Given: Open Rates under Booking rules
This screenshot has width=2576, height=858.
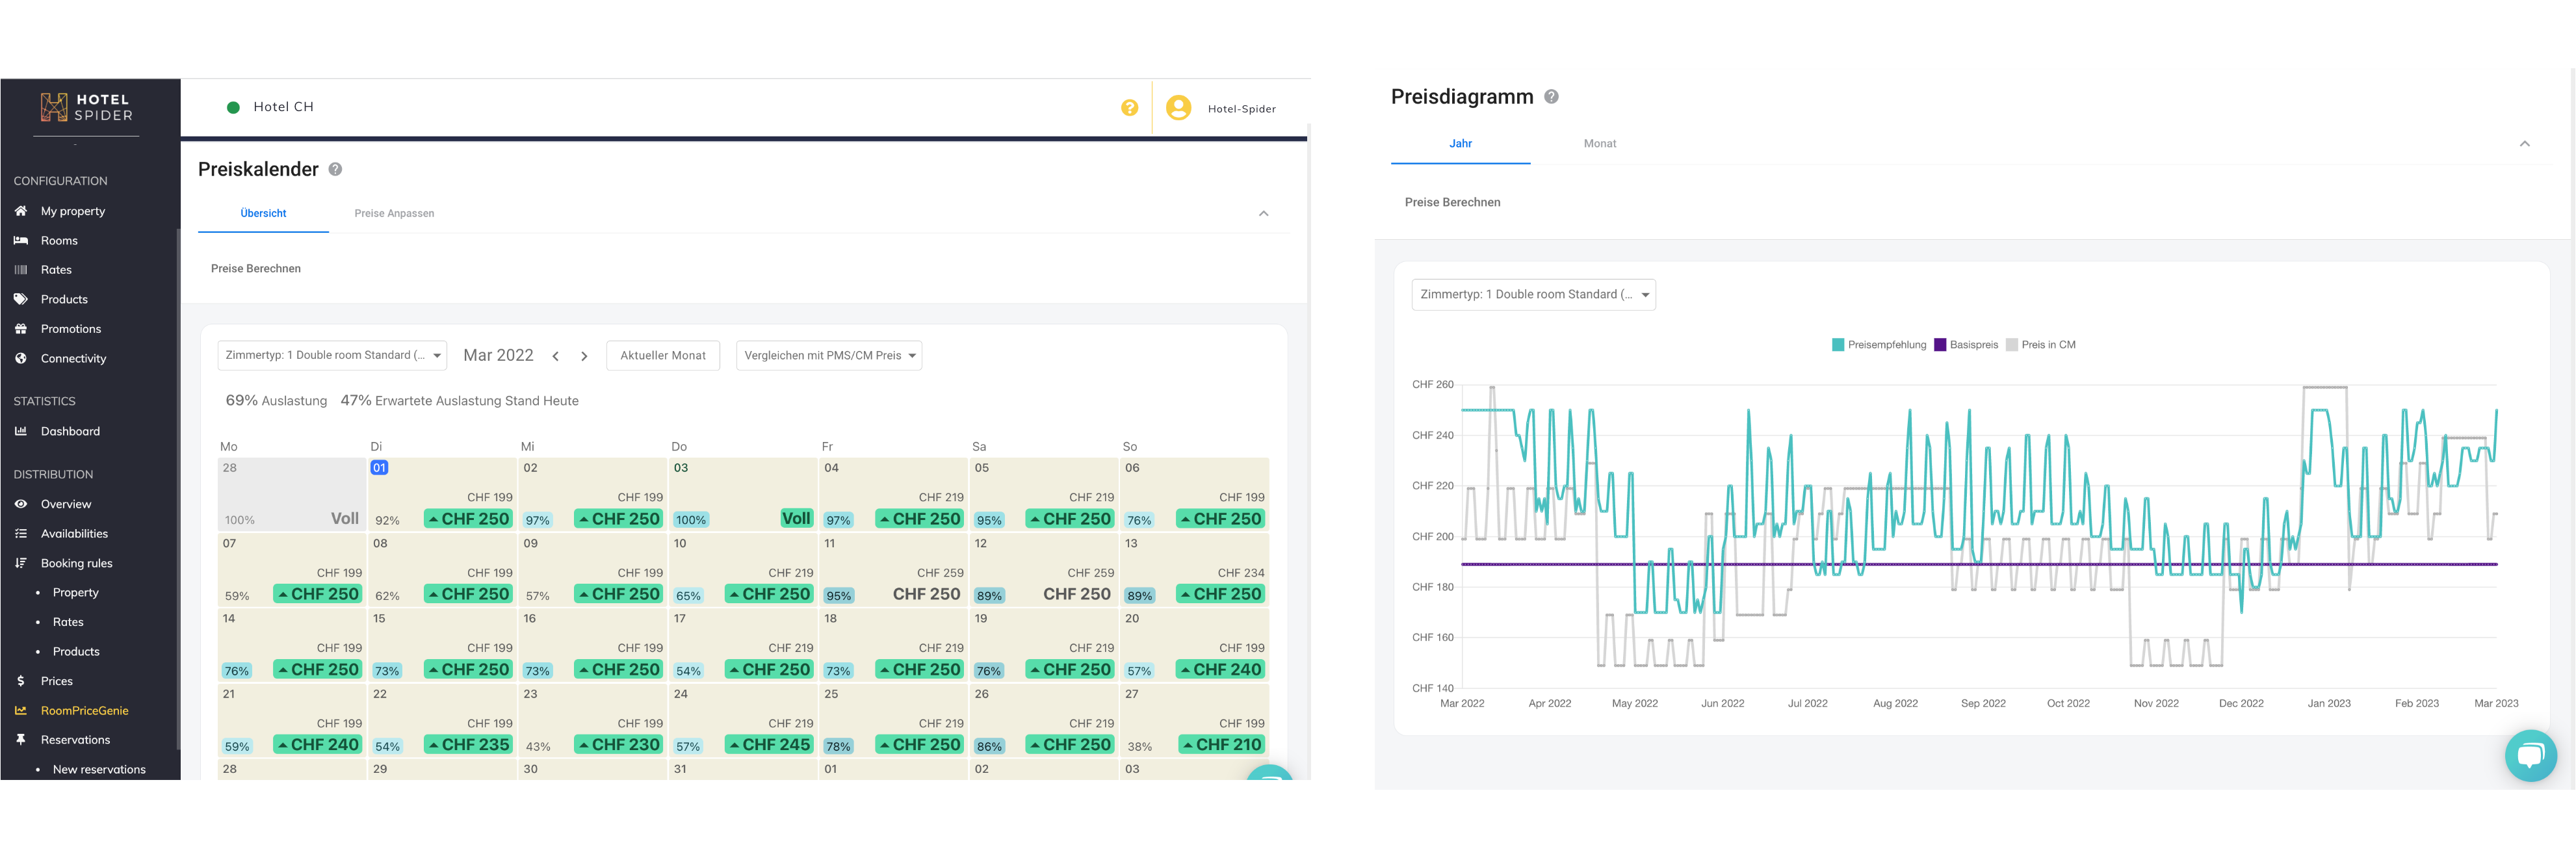Looking at the screenshot, I should pos(68,622).
